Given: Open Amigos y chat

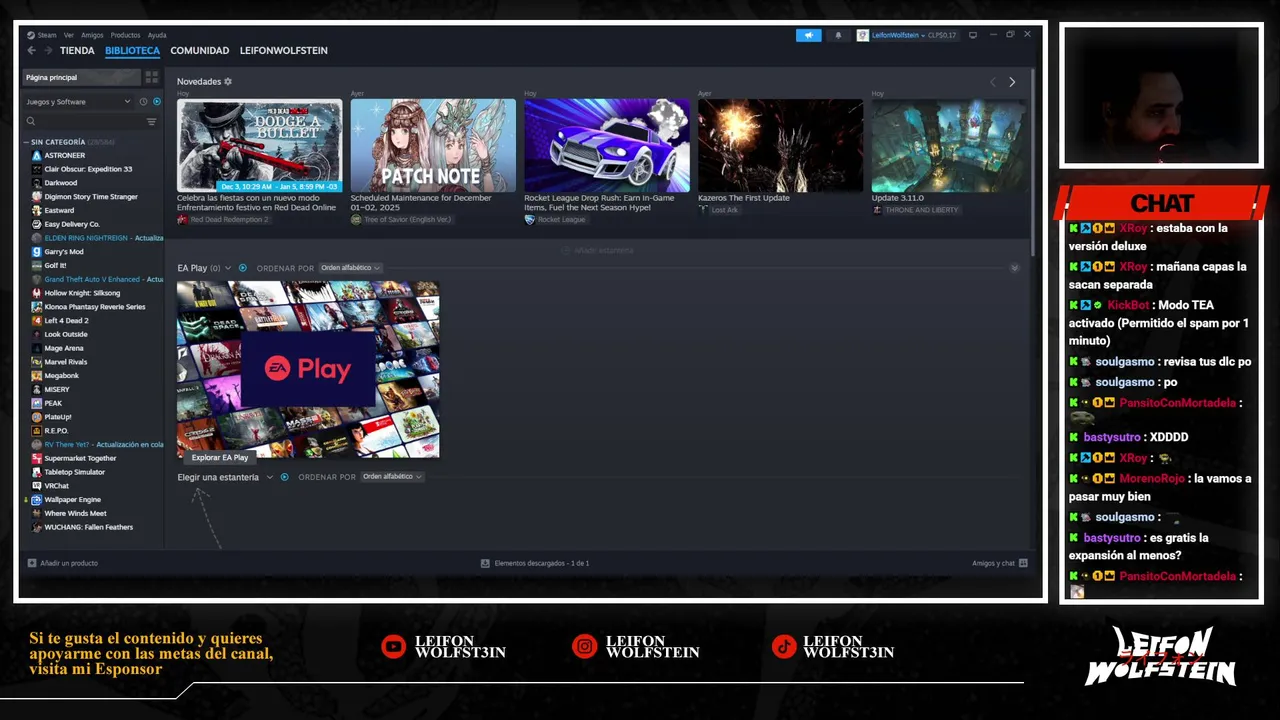Looking at the screenshot, I should point(1000,563).
